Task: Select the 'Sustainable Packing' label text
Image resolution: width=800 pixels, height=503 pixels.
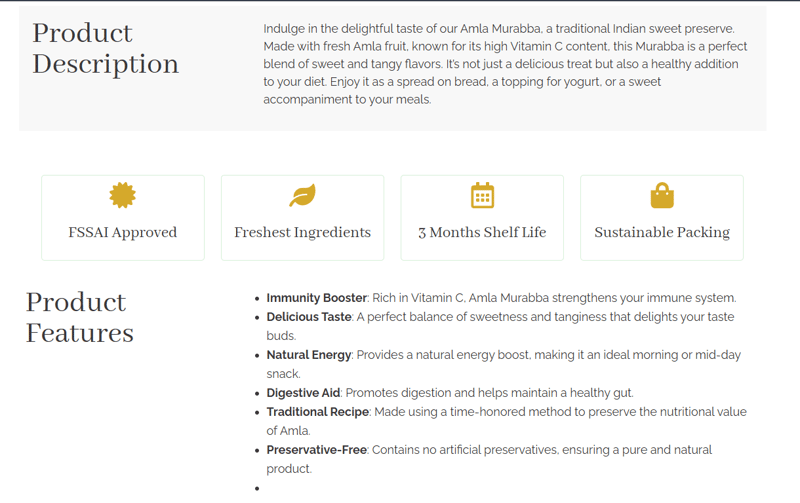Action: click(662, 232)
